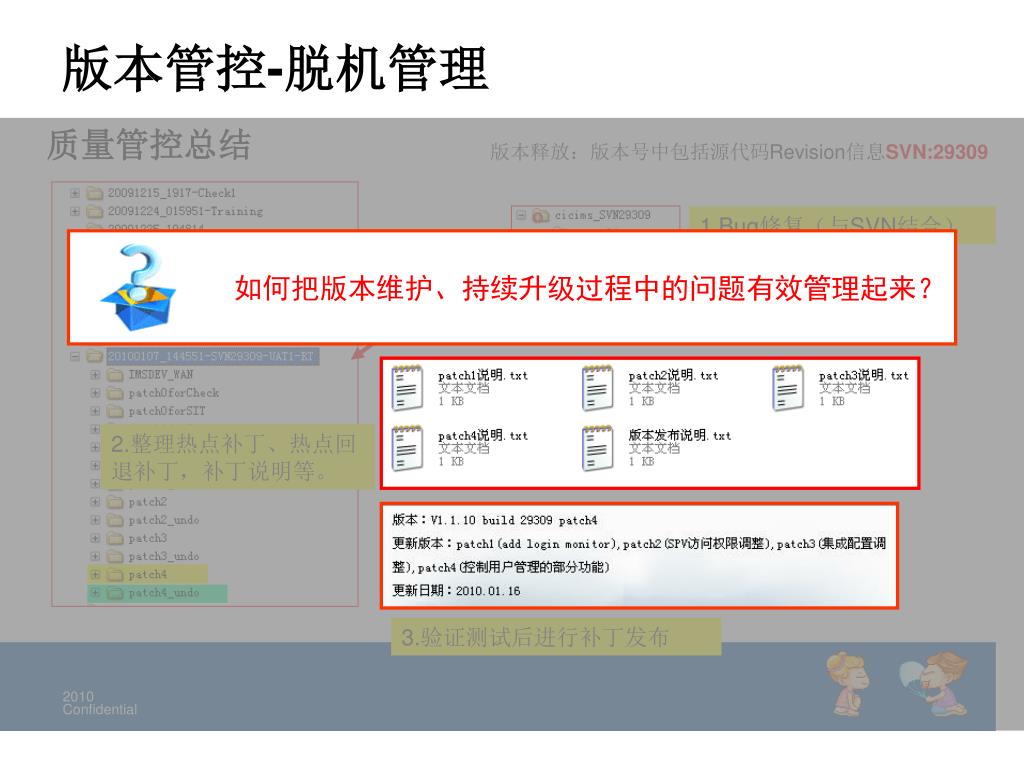The image size is (1024, 768).
Task: Click folder icon of 20091215_1917-Check1
Action: (95, 193)
